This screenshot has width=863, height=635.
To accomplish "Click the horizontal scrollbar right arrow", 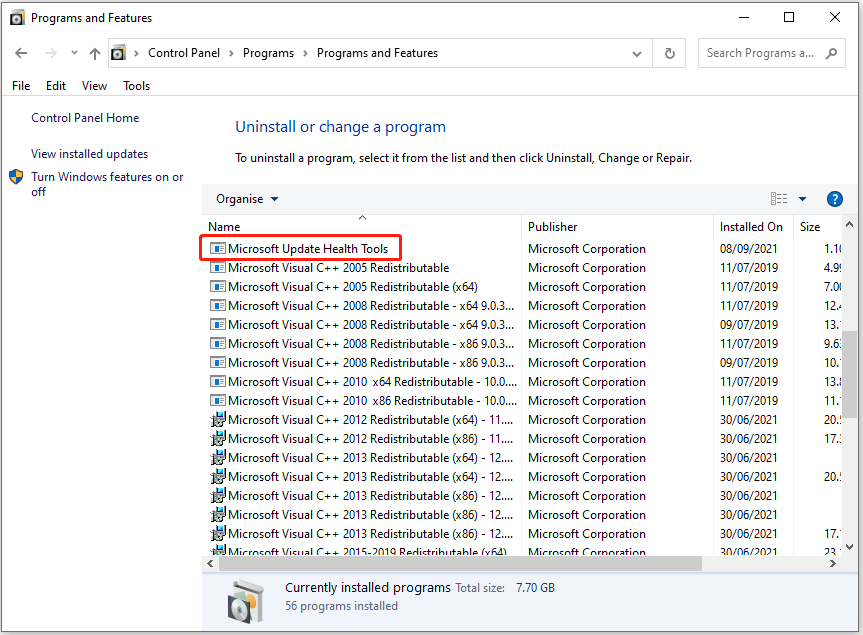I will click(x=832, y=564).
